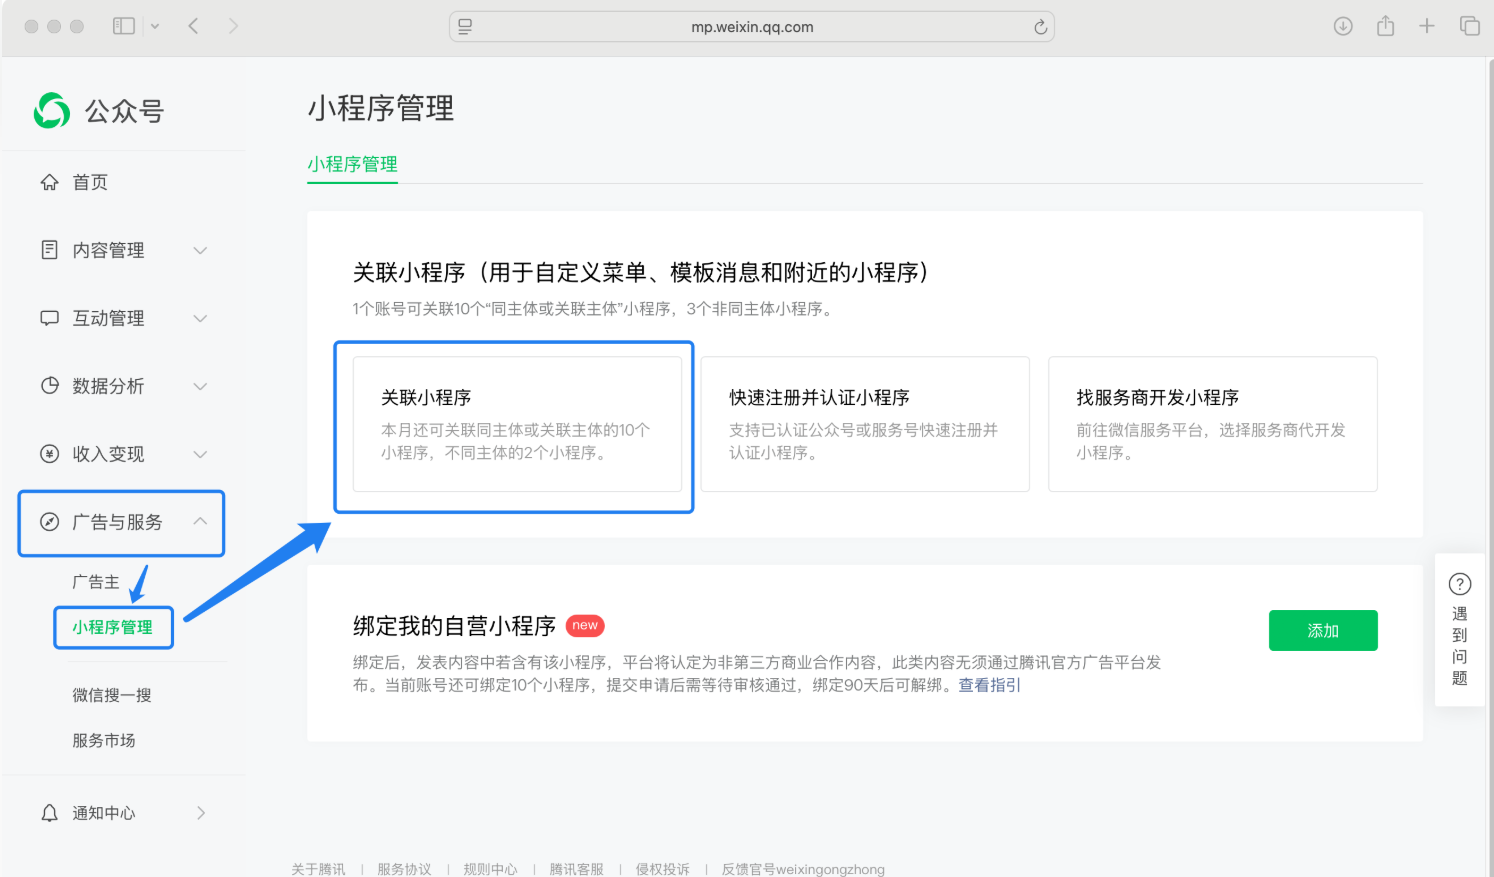Open 首页 in the sidebar
The width and height of the screenshot is (1494, 877).
click(x=90, y=182)
